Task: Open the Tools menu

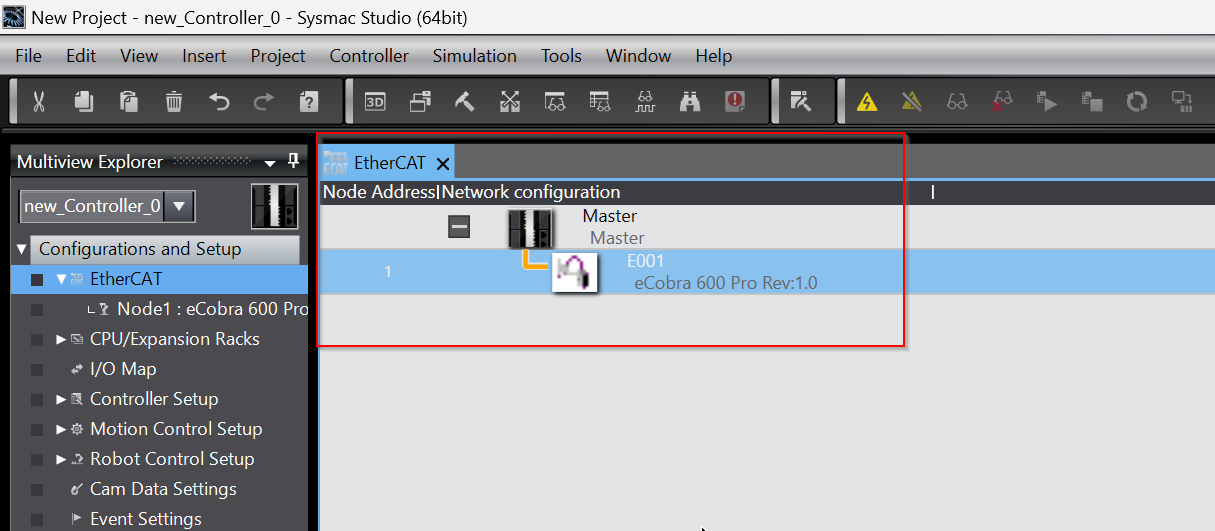Action: 562,56
